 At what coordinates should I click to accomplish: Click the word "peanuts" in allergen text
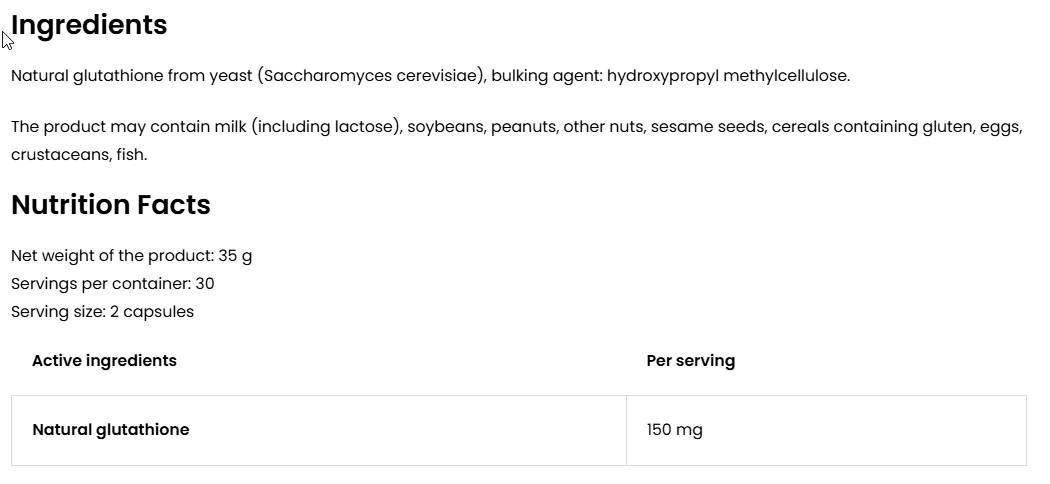click(522, 127)
